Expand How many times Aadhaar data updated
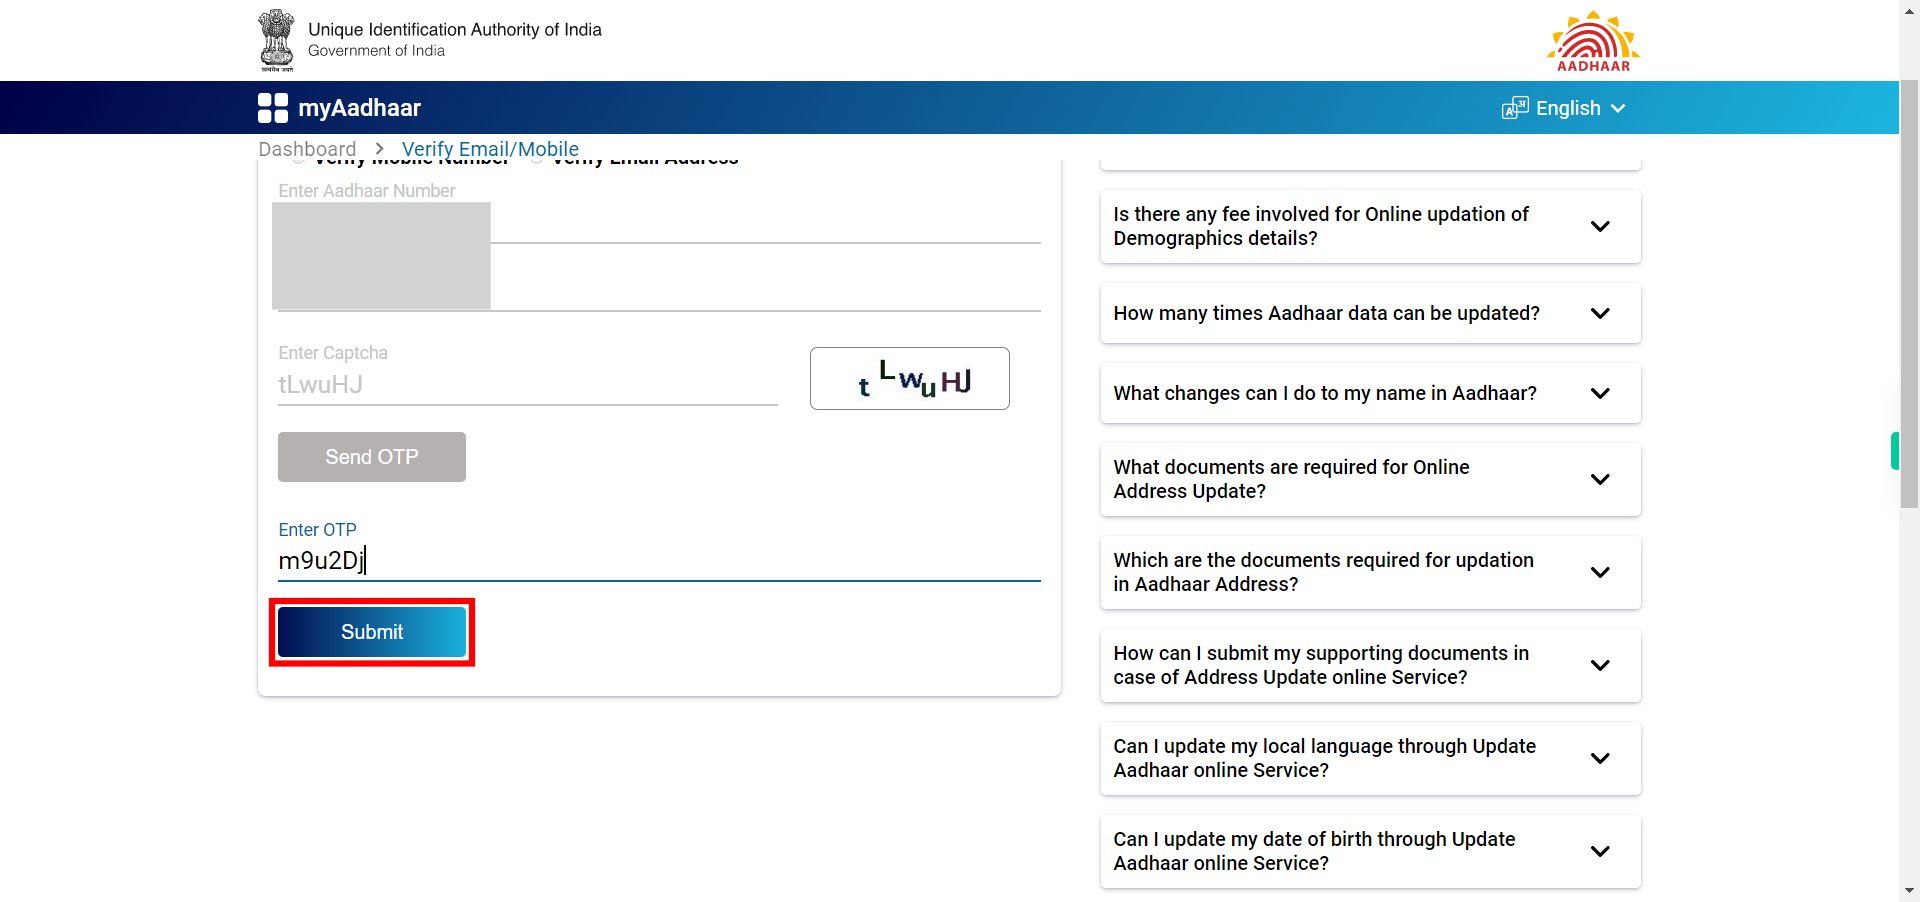 tap(1371, 313)
